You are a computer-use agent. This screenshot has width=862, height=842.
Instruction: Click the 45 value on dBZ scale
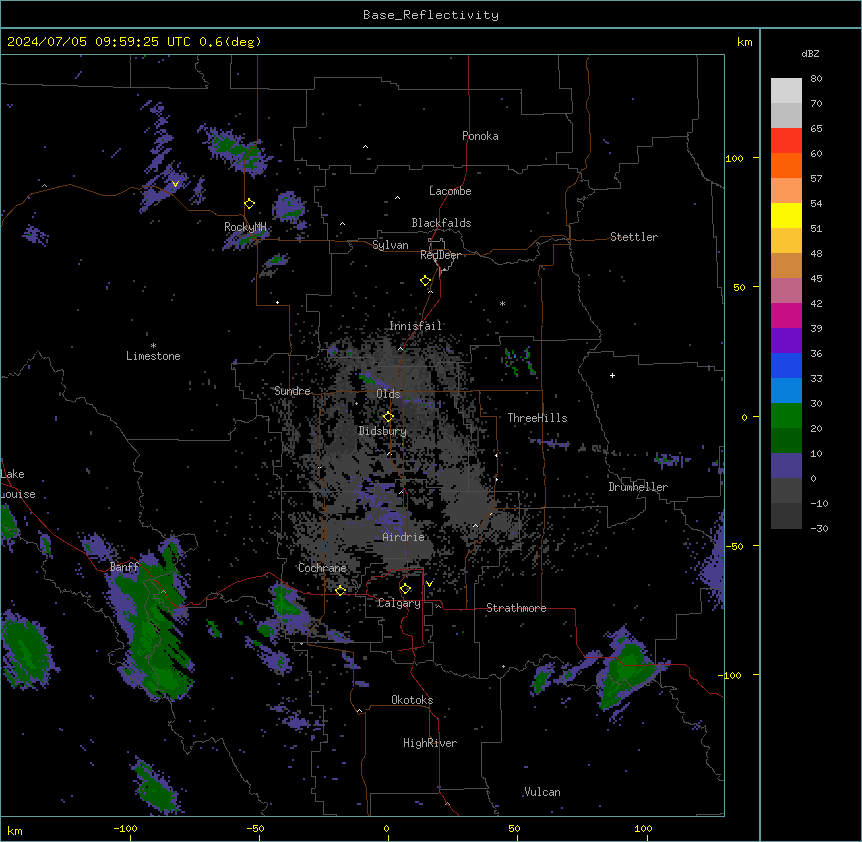click(x=816, y=279)
